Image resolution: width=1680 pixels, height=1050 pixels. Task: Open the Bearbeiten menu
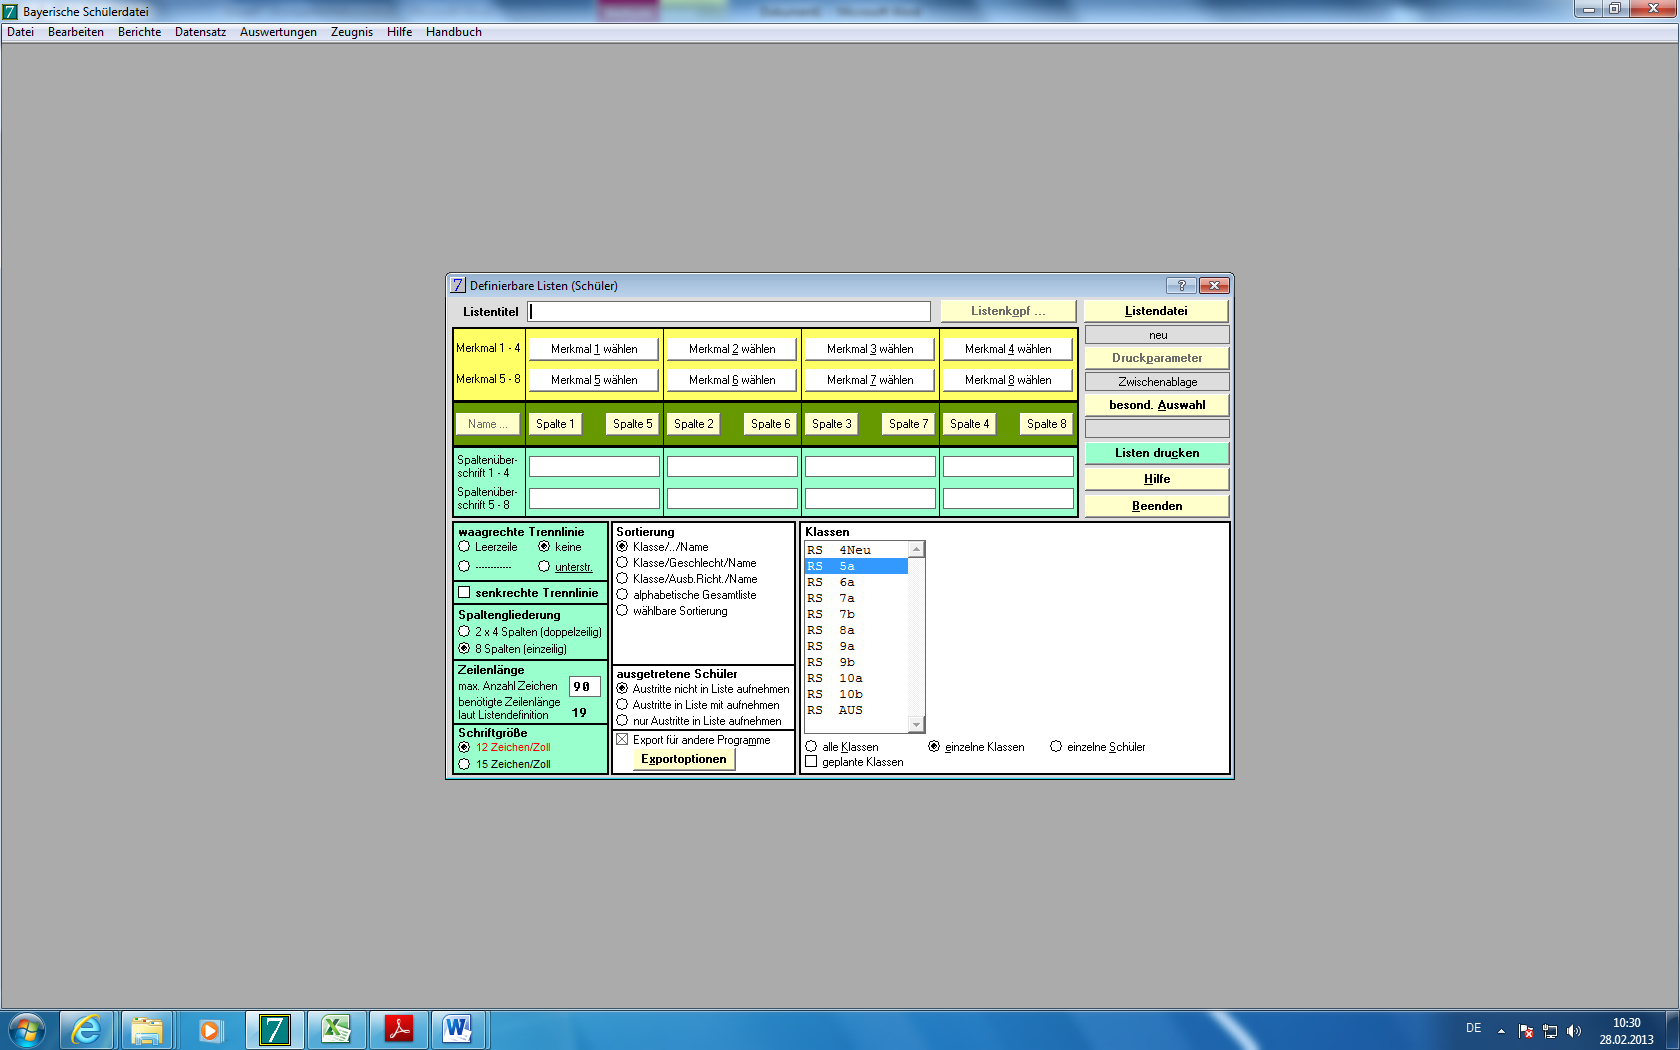coord(76,32)
